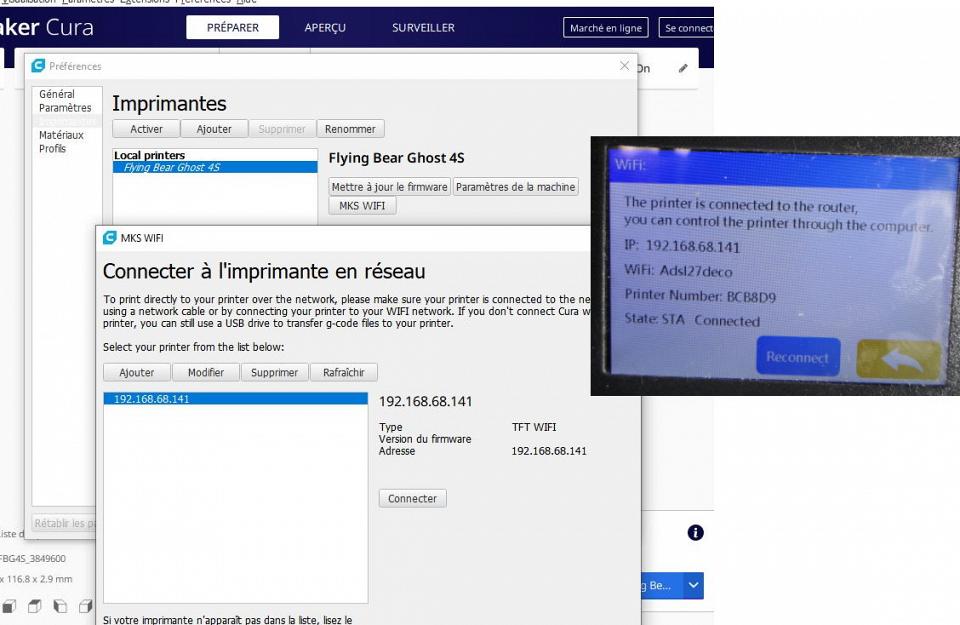Switch to front view cube icon
This screenshot has width=960, height=625.
tap(9, 606)
